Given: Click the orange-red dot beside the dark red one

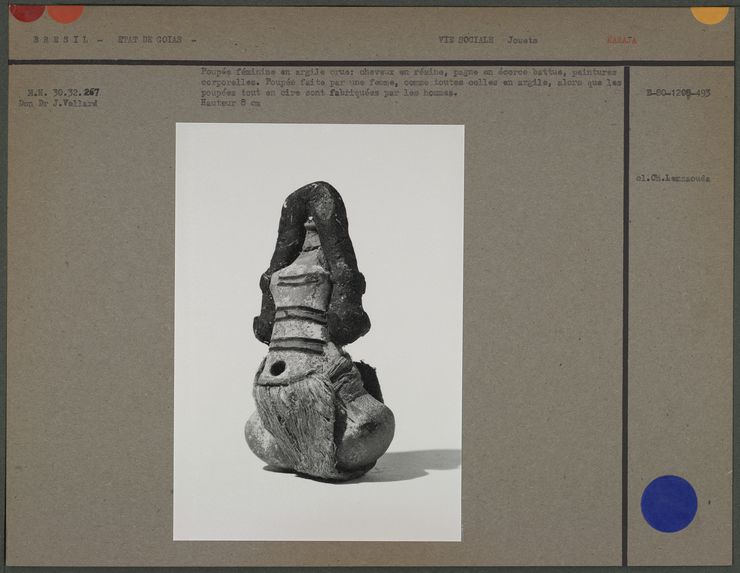Looking at the screenshot, I should (65, 12).
